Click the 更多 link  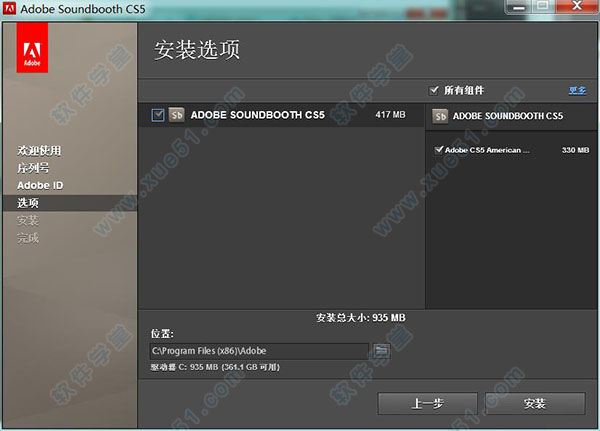pos(577,90)
